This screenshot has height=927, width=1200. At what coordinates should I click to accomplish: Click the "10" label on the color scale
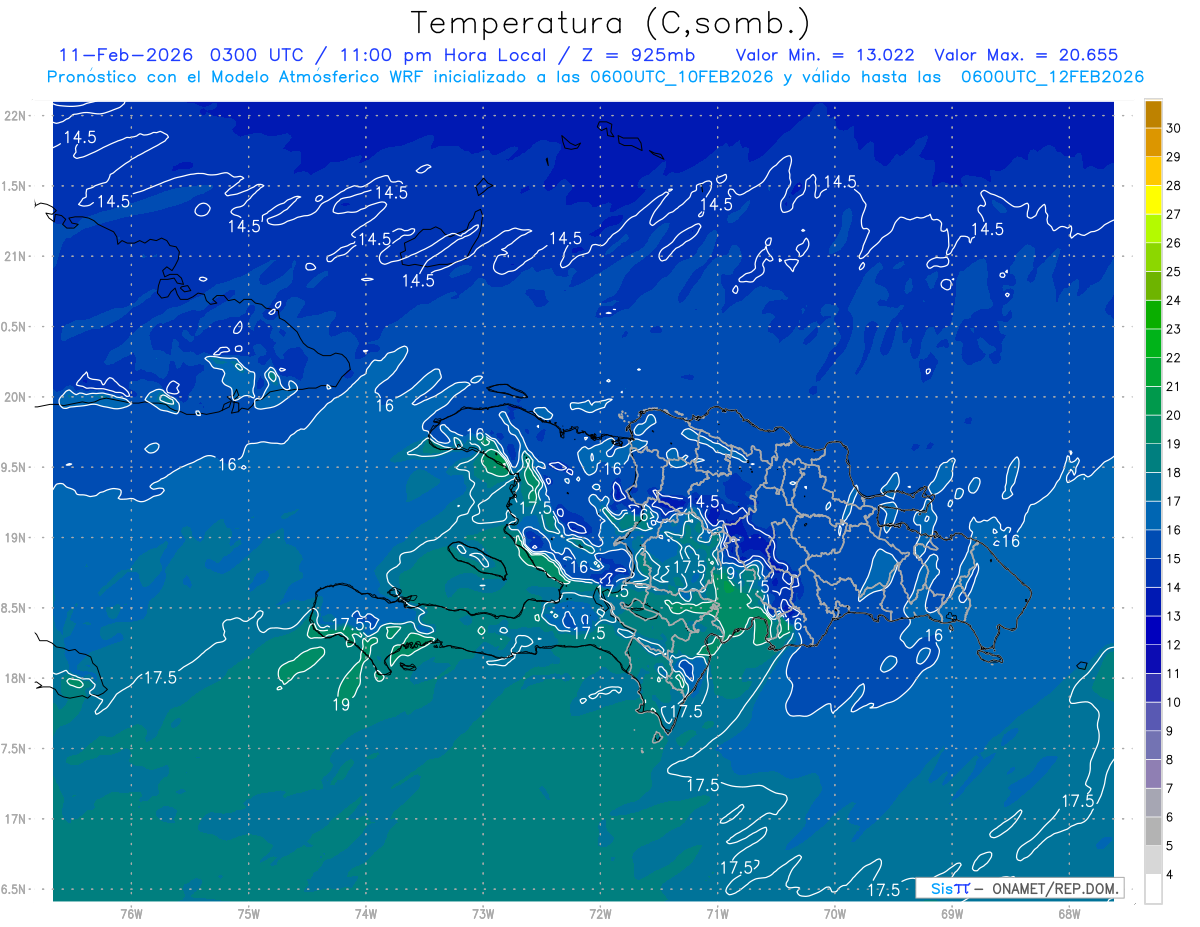tap(1174, 702)
